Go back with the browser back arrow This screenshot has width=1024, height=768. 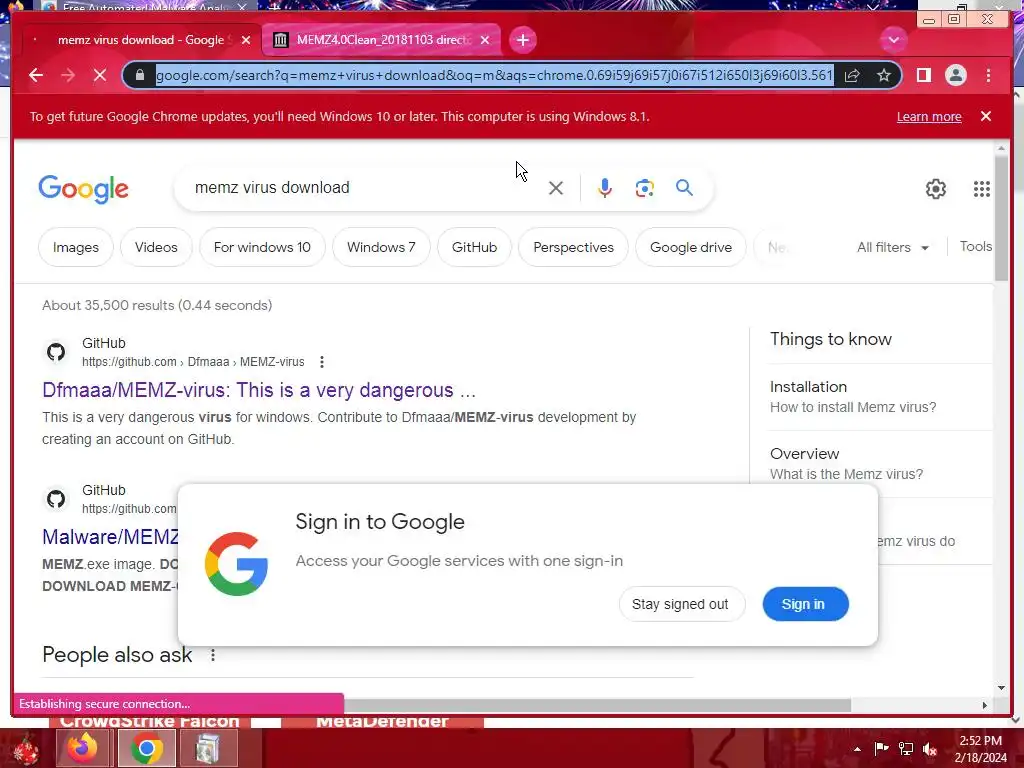click(x=36, y=76)
